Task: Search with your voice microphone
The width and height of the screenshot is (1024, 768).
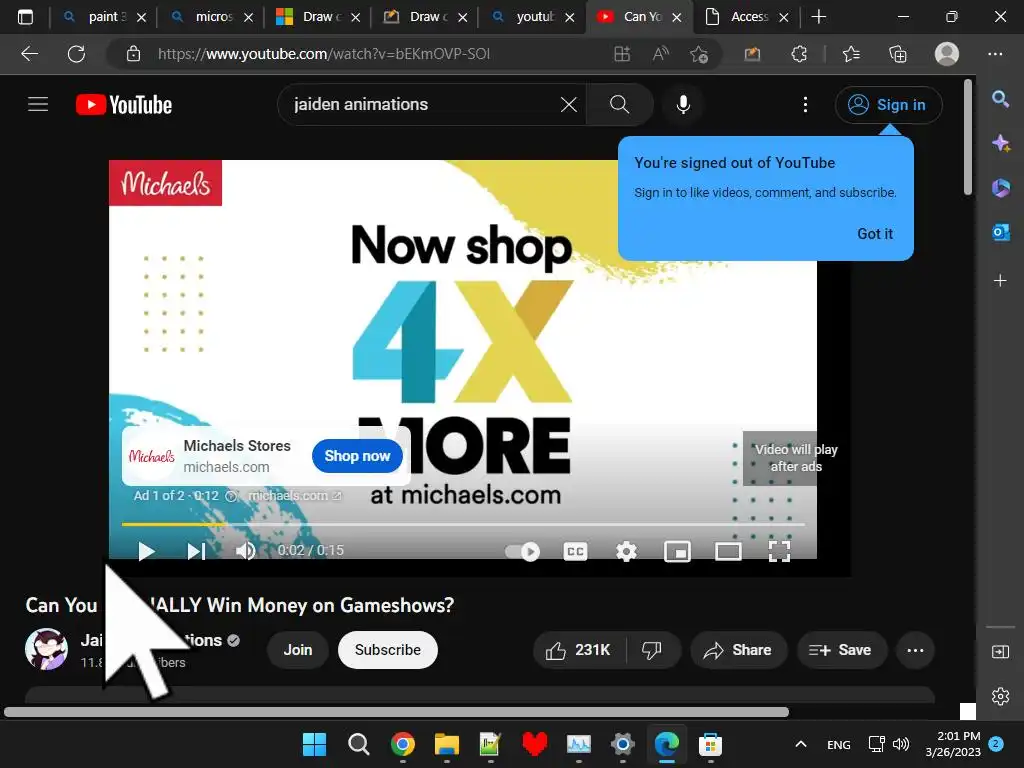Action: coord(683,104)
